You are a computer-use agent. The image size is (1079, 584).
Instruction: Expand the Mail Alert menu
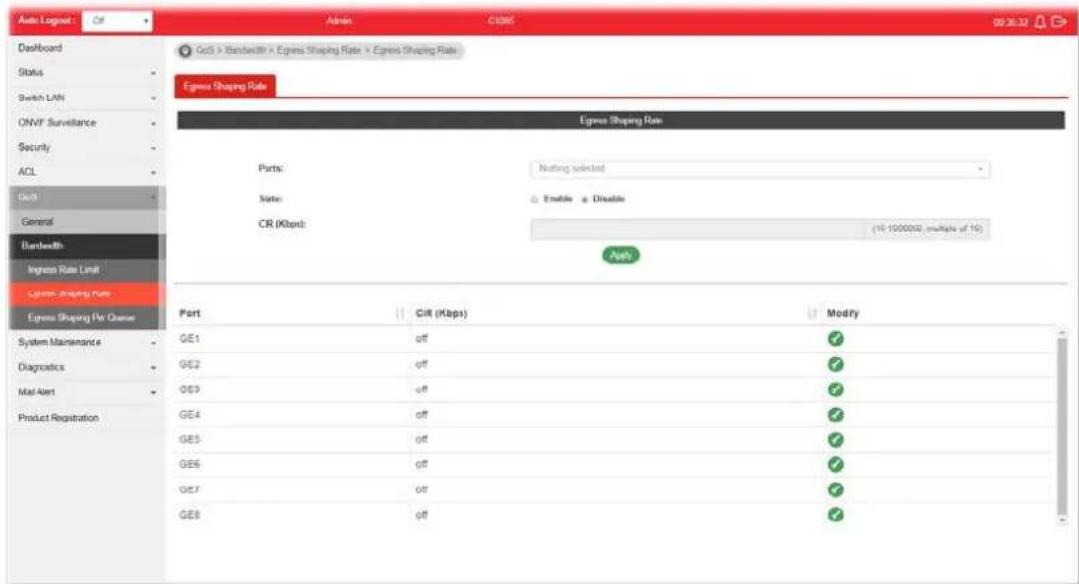[86, 392]
